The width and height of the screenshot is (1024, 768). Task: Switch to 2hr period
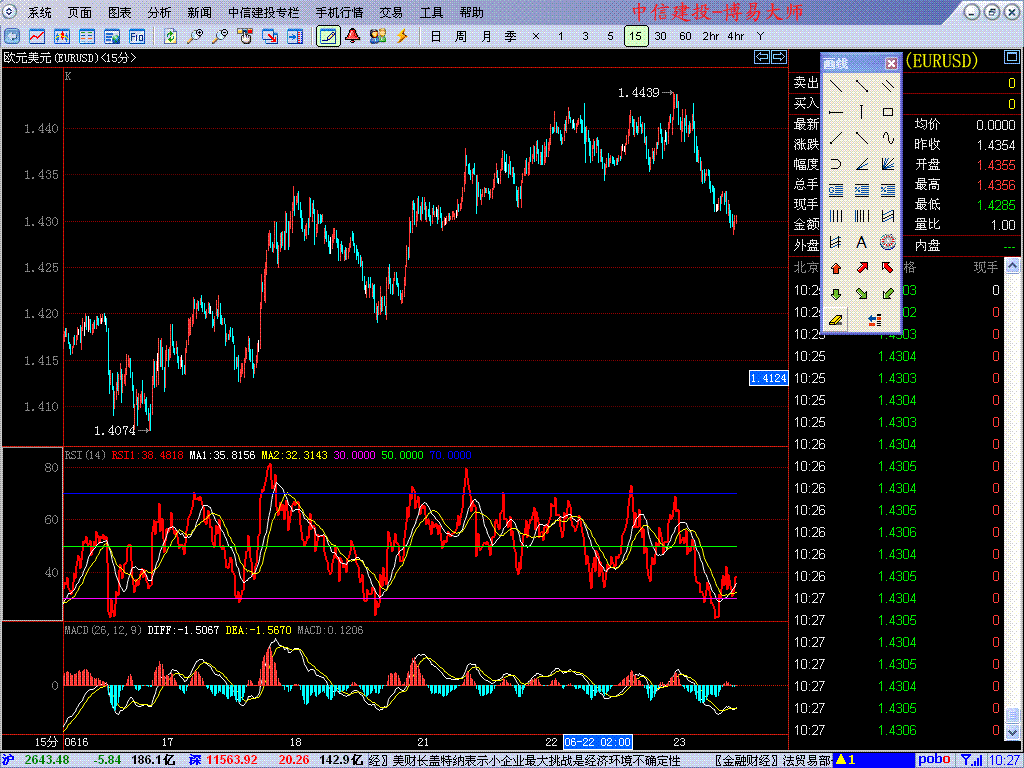pos(711,37)
